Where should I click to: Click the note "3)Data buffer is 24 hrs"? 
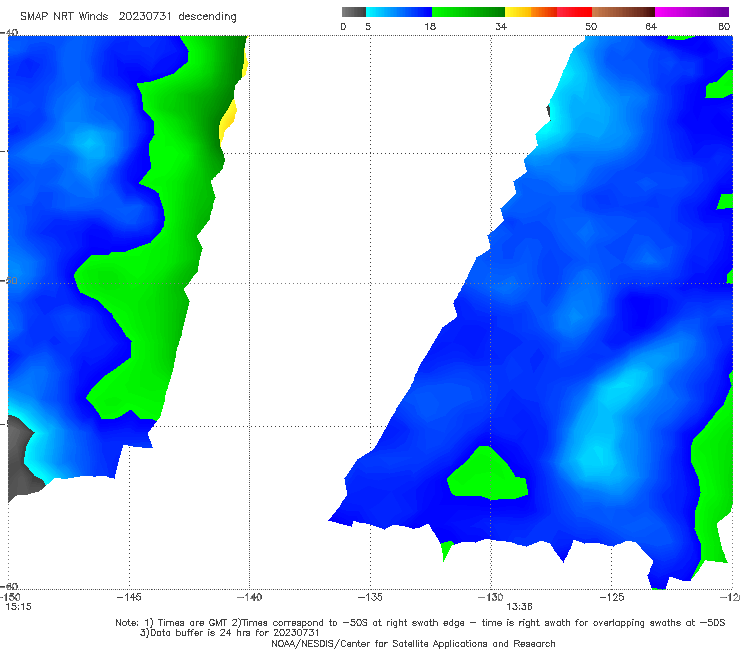230,633
